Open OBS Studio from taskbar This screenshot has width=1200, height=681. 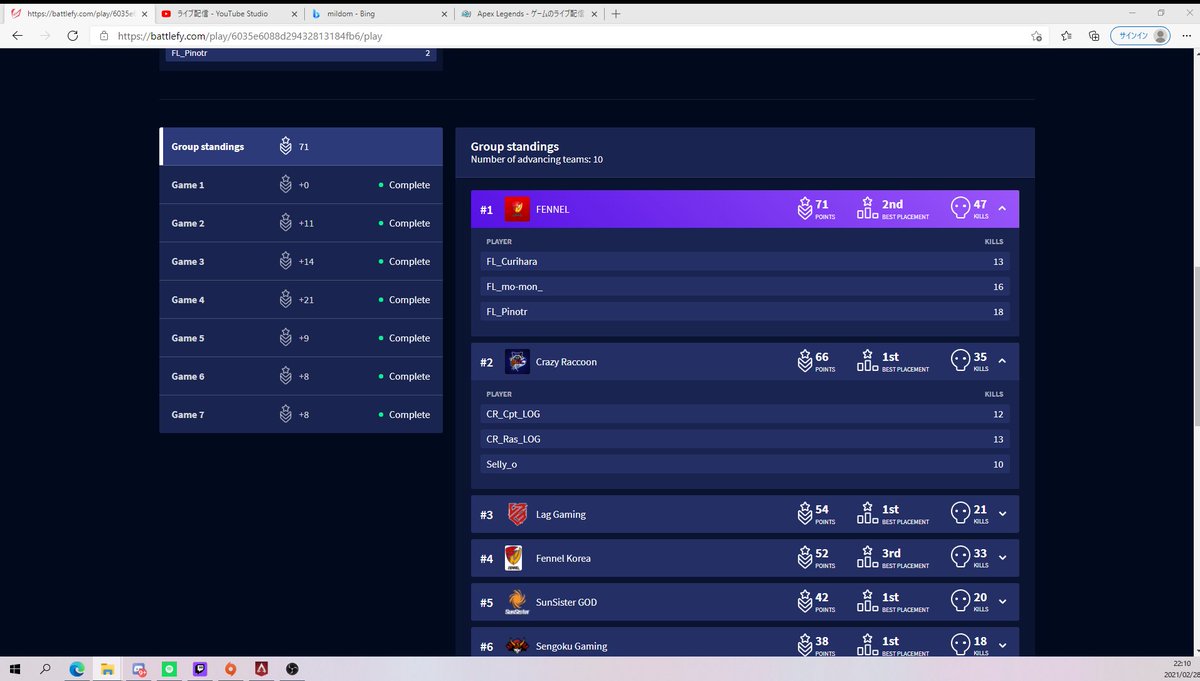tap(292, 669)
